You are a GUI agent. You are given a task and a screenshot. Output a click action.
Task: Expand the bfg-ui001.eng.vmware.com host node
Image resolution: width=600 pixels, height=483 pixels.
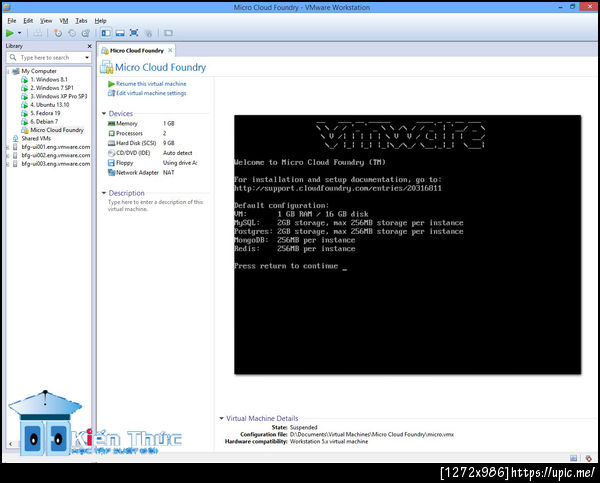(x=8, y=147)
